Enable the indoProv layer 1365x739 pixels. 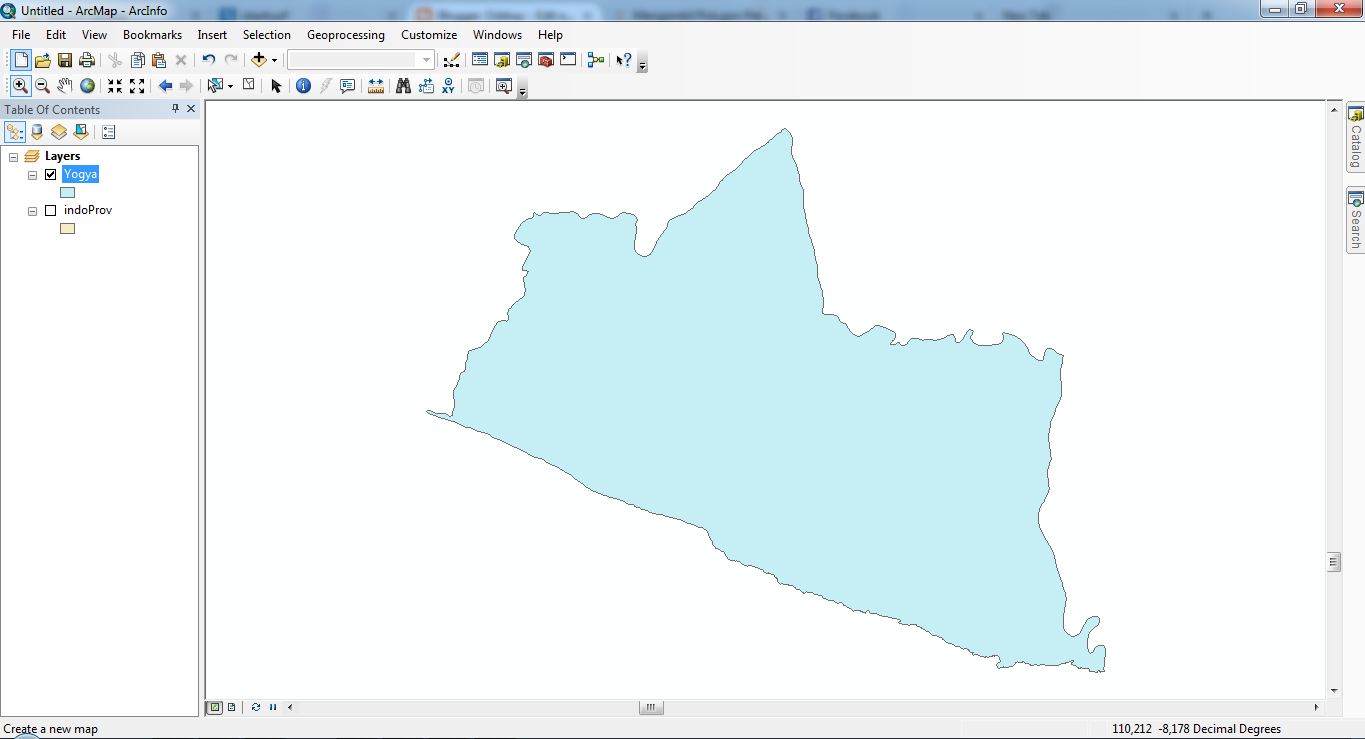pyautogui.click(x=50, y=210)
